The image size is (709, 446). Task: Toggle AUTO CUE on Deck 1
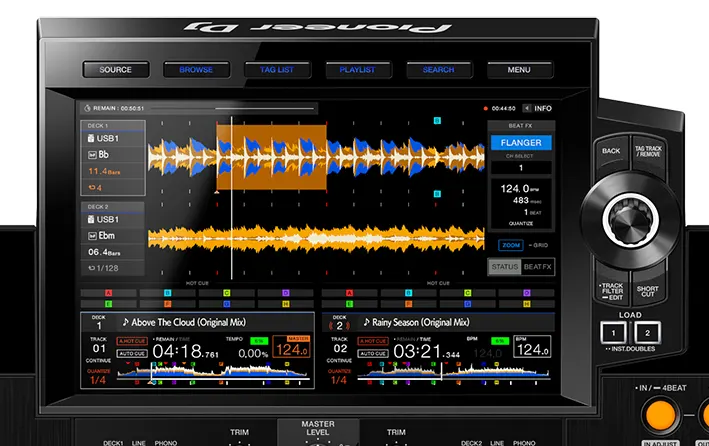(x=132, y=353)
